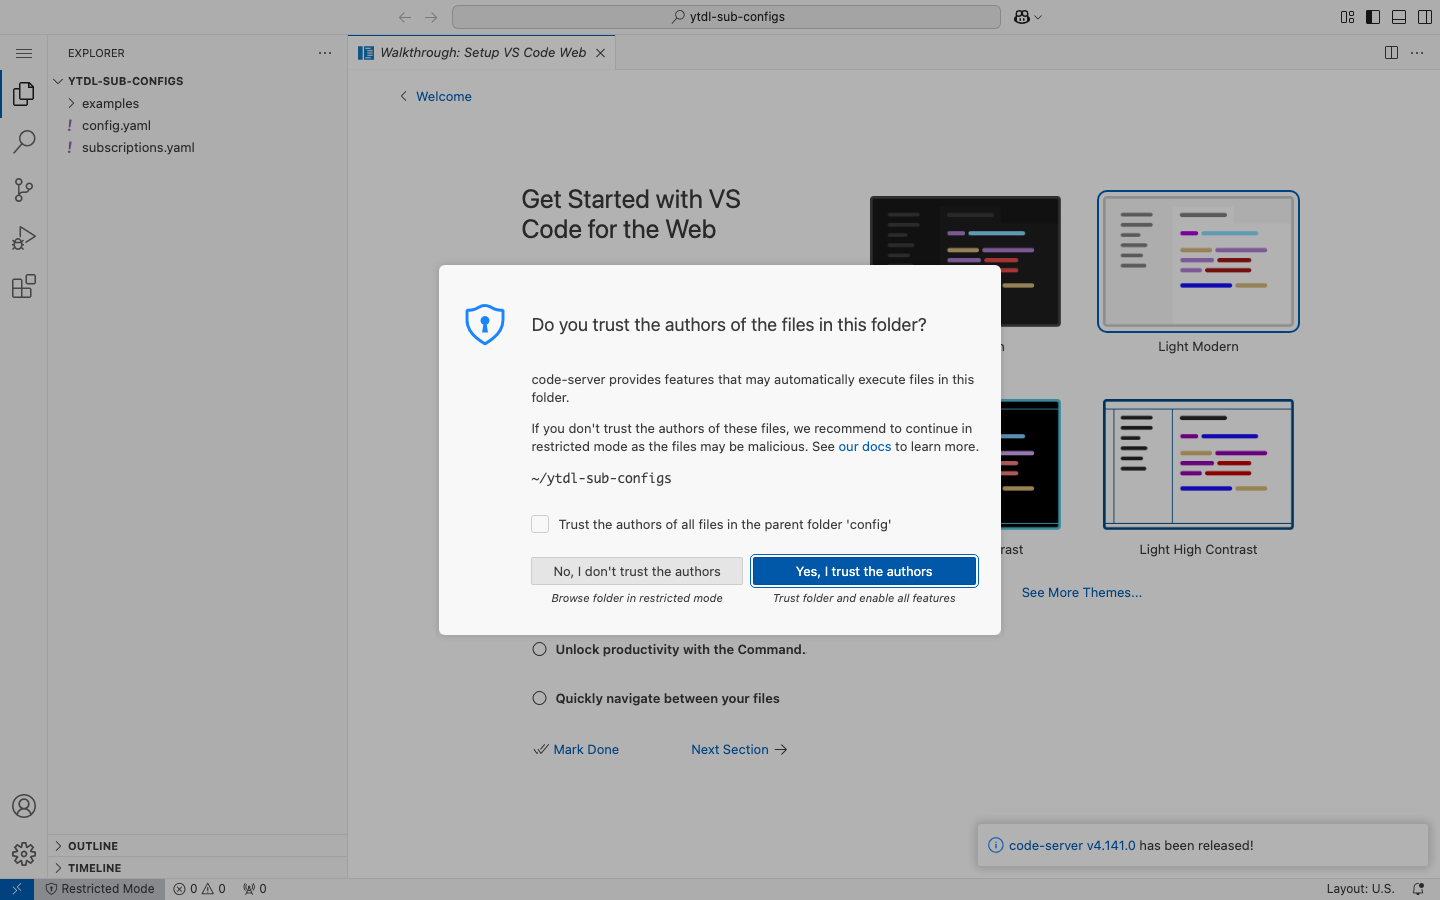This screenshot has width=1440, height=900.
Task: Open code-server v4.141.0 release link
Action: pyautogui.click(x=1072, y=845)
